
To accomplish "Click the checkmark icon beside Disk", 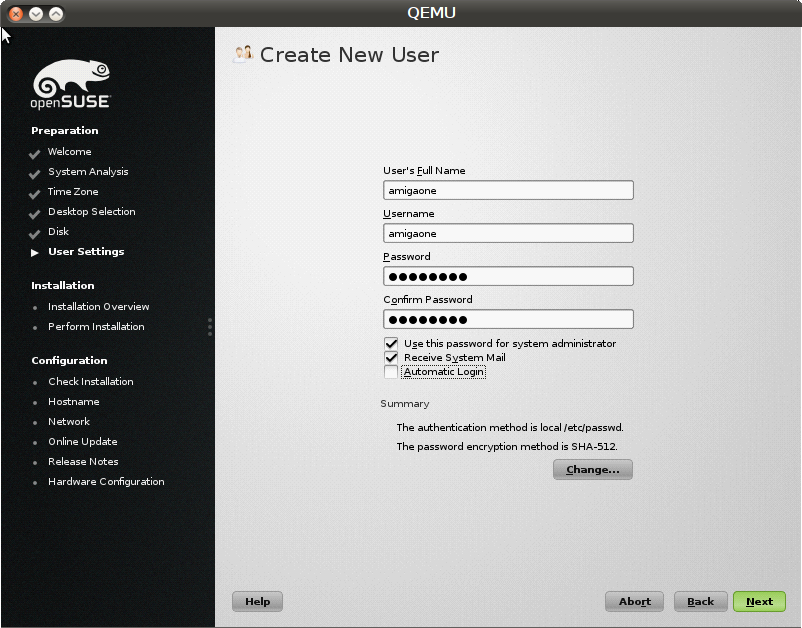I will [x=35, y=233].
